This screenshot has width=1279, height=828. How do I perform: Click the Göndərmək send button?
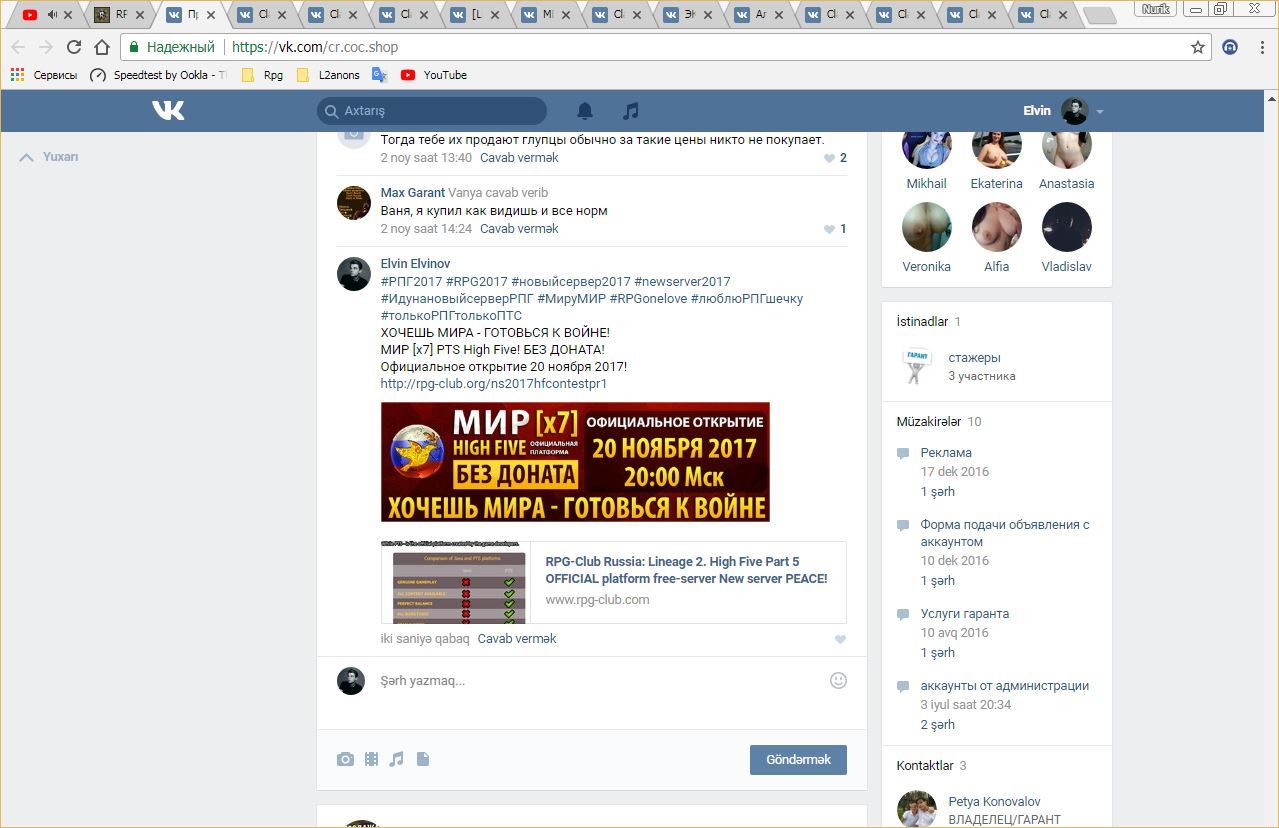click(798, 760)
